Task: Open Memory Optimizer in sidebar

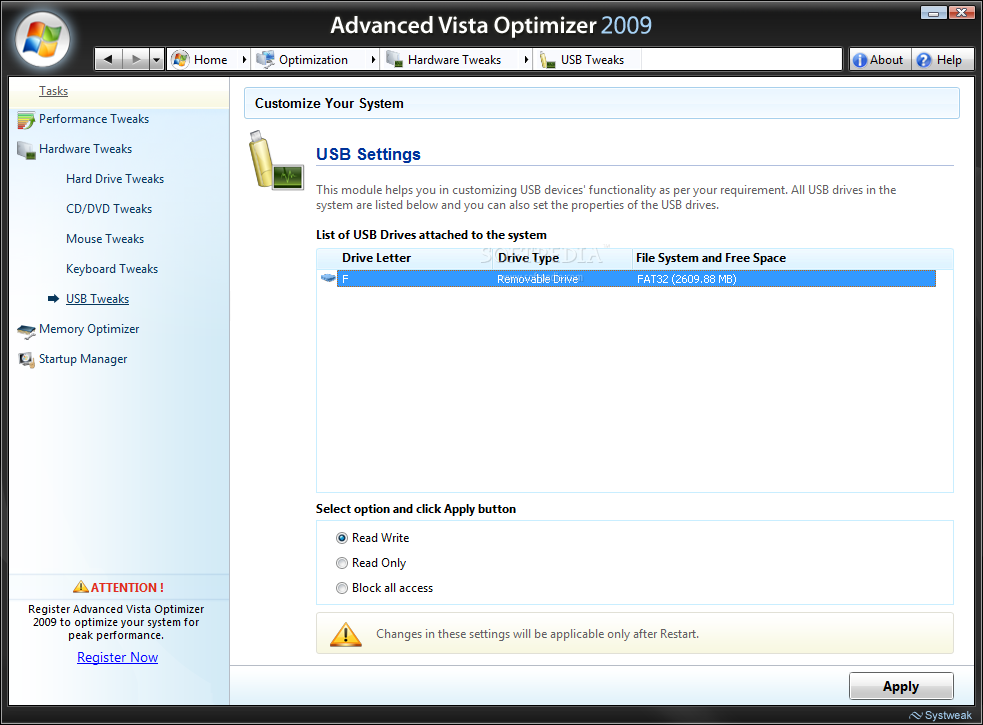Action: pos(89,329)
